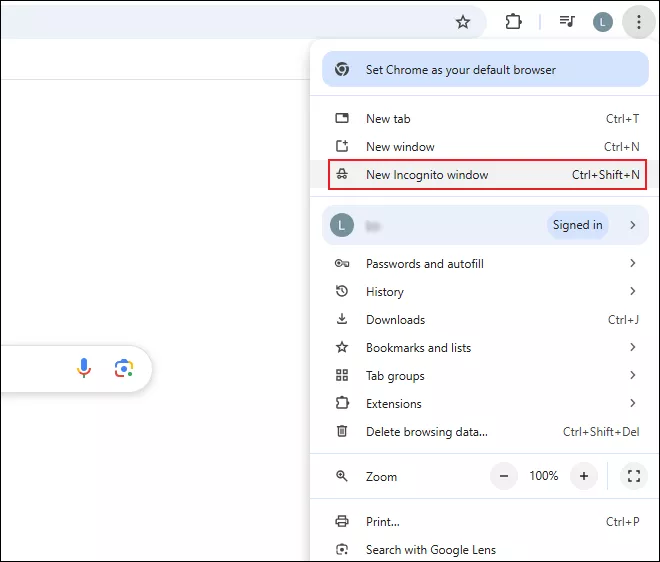Open the Extensions puzzle icon in toolbar
The image size is (660, 562).
coord(513,21)
